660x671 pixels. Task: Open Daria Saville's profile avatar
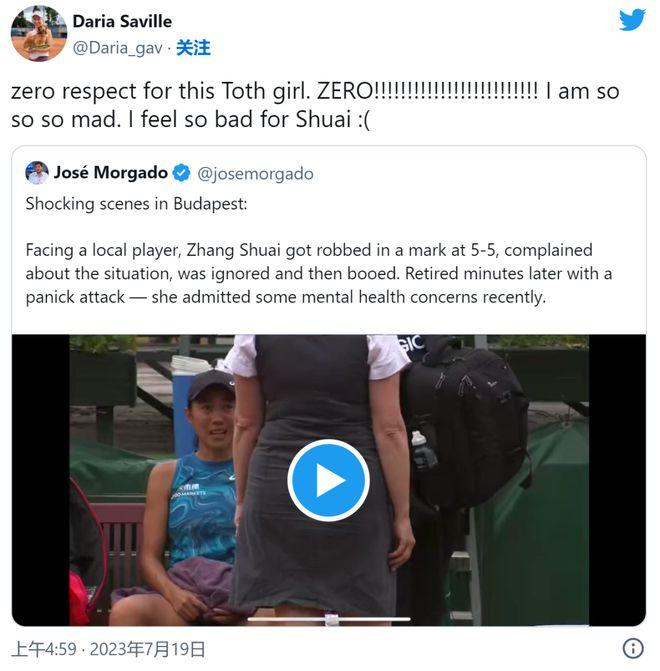point(39,33)
